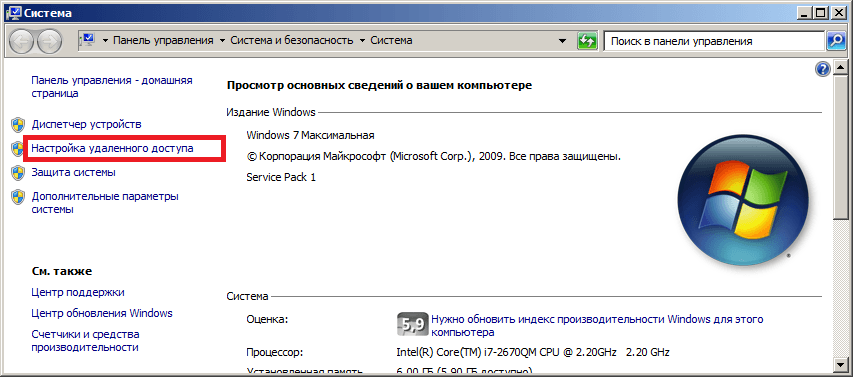Viewport: 853px width, 377px height.
Task: Open Центр обновления Windows link
Action: [x=102, y=313]
